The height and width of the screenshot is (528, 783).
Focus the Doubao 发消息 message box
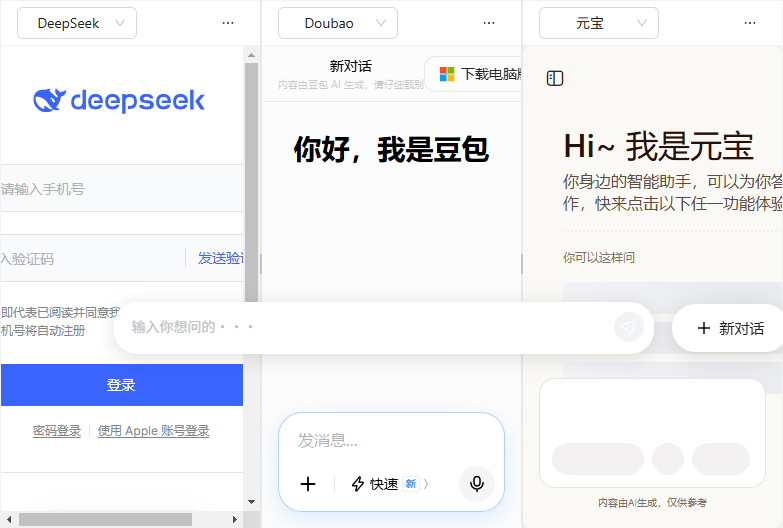click(x=391, y=441)
